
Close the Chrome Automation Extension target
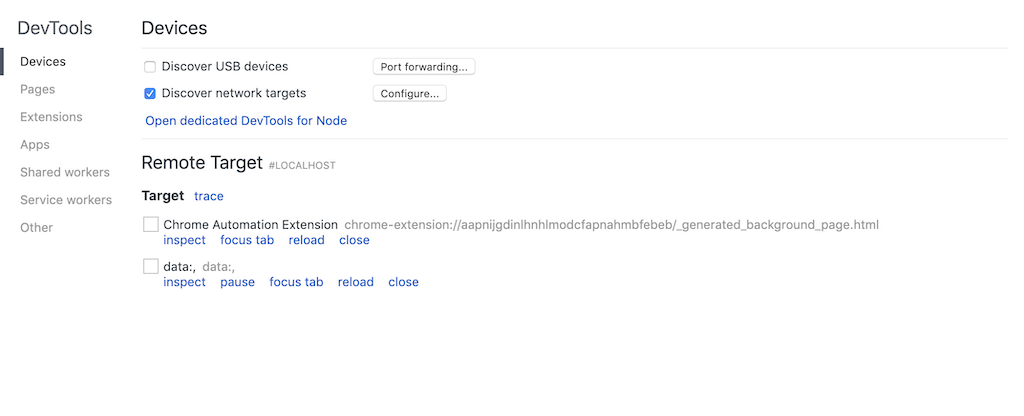click(354, 240)
